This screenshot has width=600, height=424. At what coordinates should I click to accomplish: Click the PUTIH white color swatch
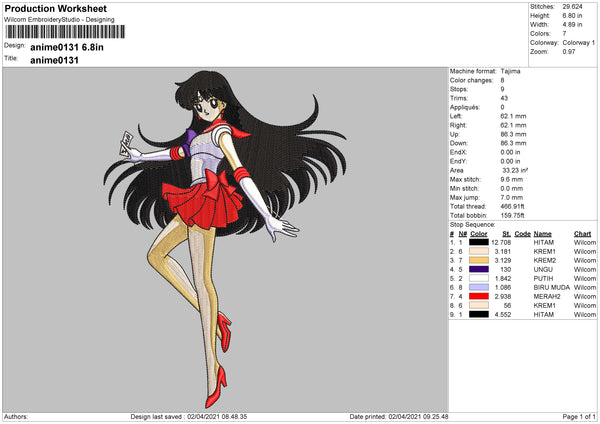[479, 278]
